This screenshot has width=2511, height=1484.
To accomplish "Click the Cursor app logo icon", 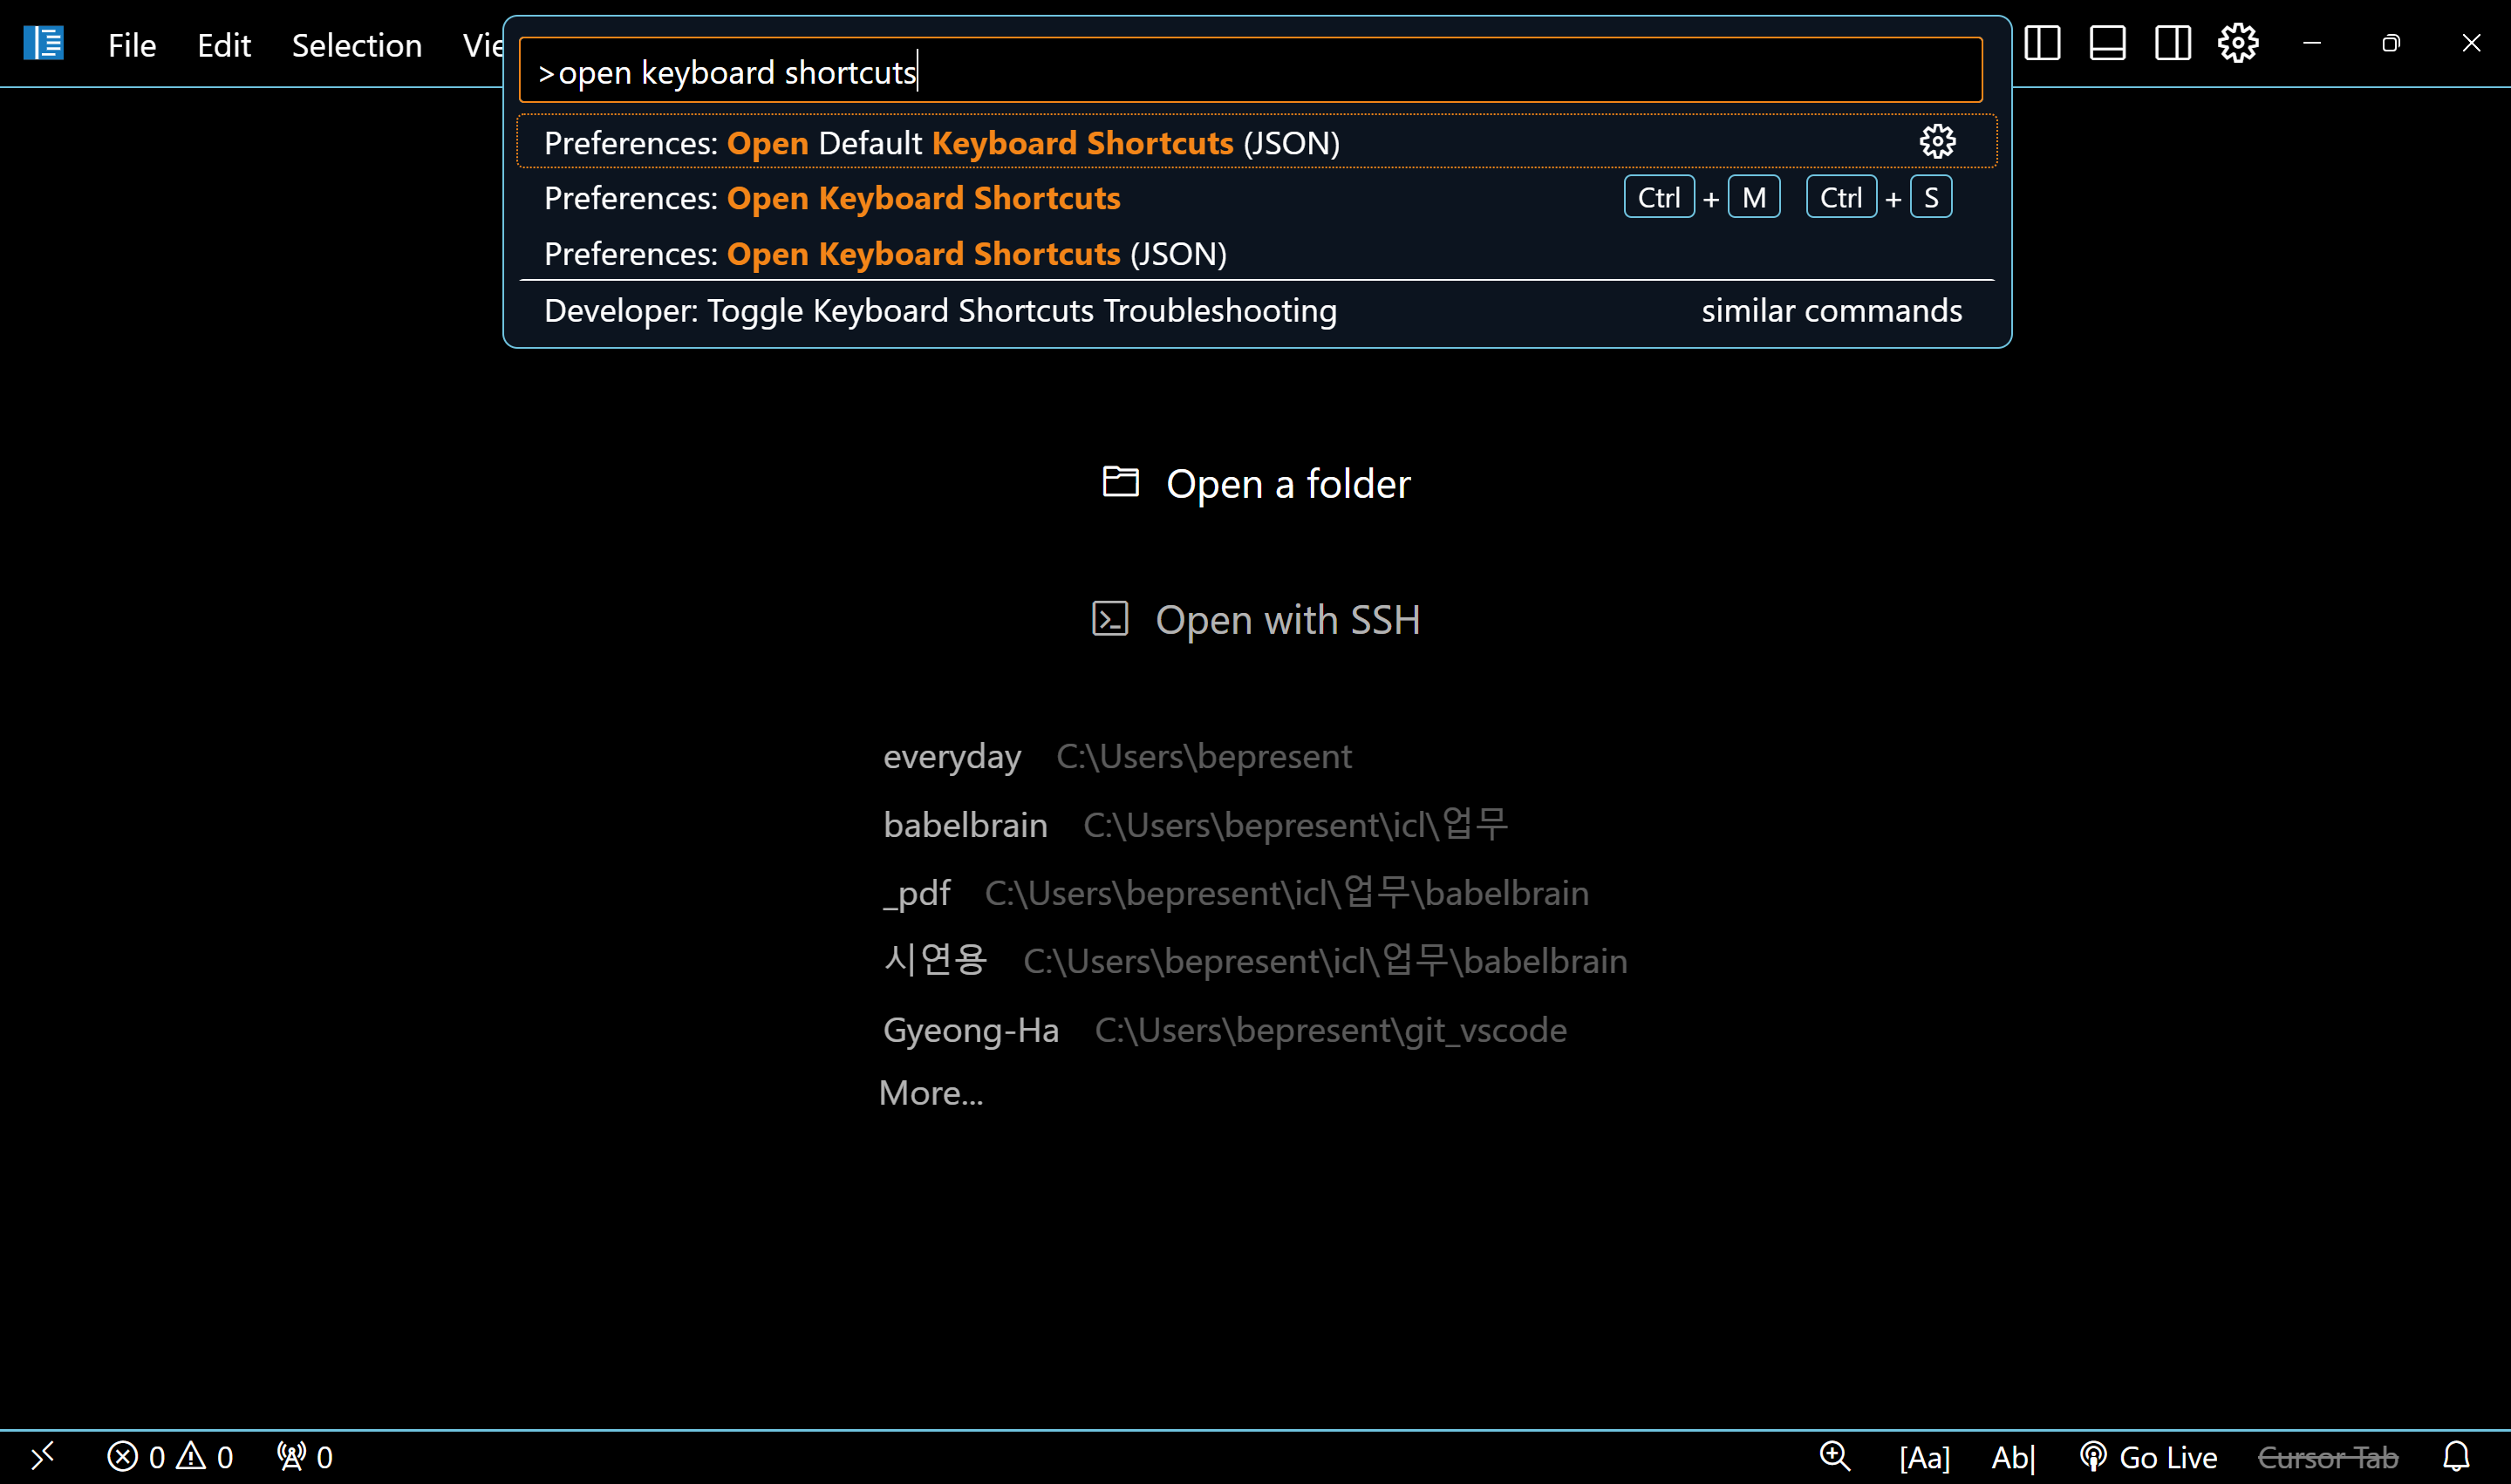I will pos(43,43).
